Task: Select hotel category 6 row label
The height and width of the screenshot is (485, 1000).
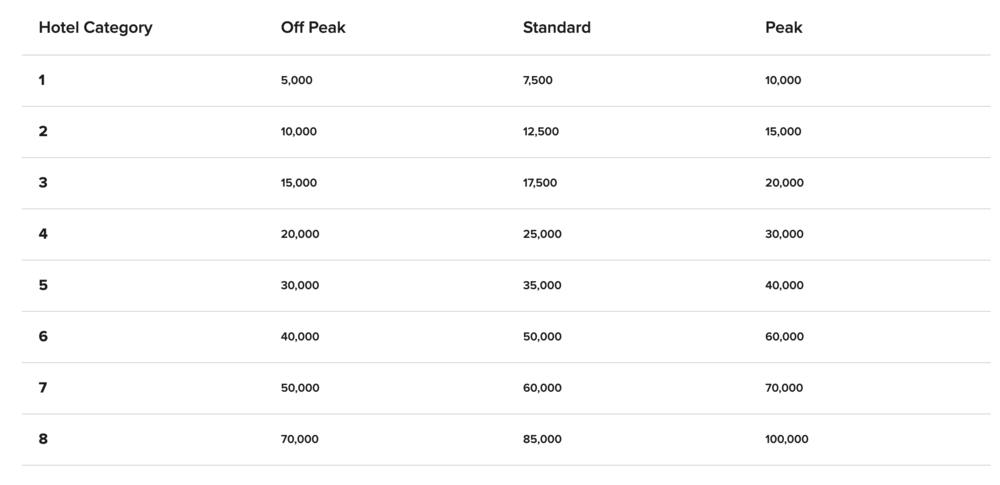Action: [x=43, y=336]
